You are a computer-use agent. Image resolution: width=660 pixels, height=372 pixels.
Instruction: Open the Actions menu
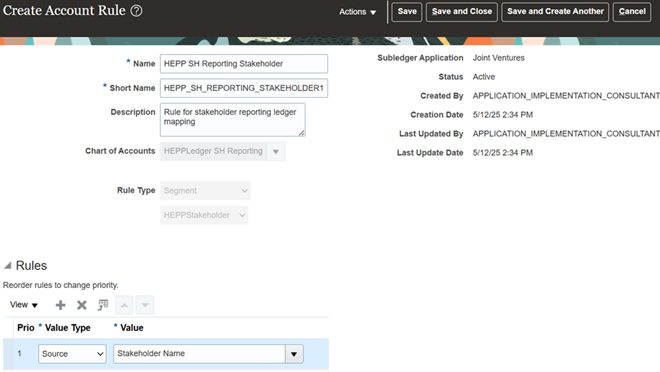[357, 12]
